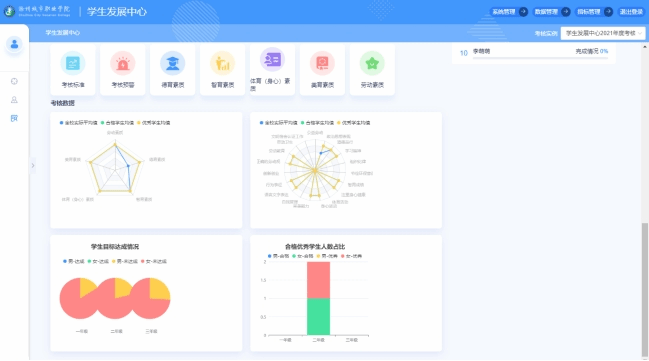Expand the collapsed sidebar with chevron

point(33,166)
